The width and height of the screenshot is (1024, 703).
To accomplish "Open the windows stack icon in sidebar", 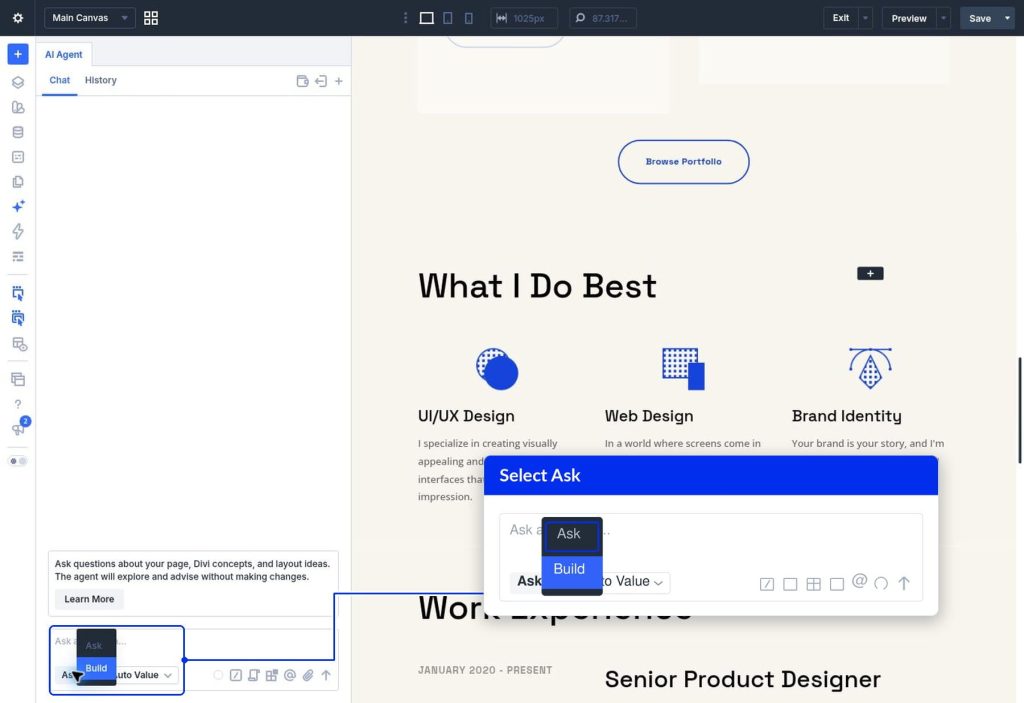I will pos(18,379).
